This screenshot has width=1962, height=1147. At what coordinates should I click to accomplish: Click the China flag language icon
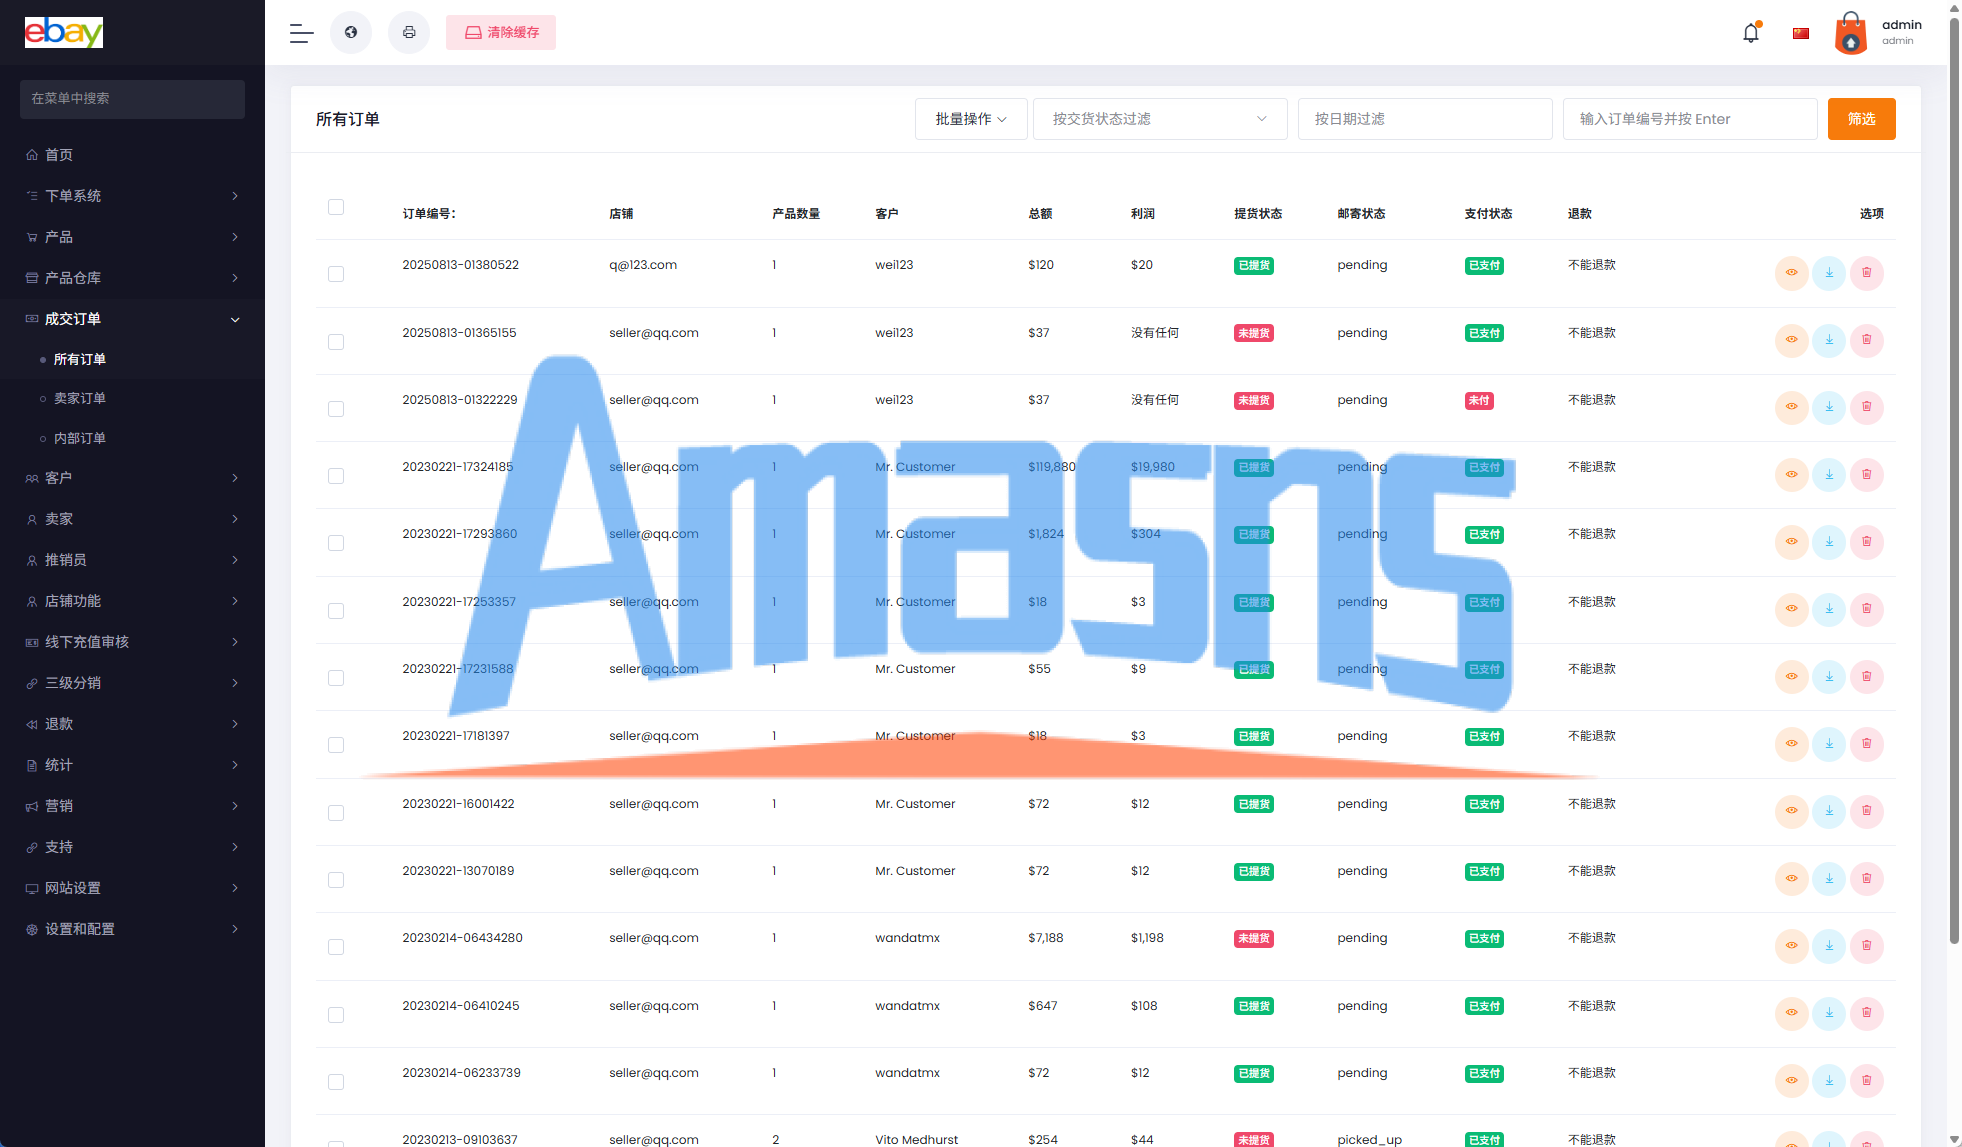point(1801,33)
